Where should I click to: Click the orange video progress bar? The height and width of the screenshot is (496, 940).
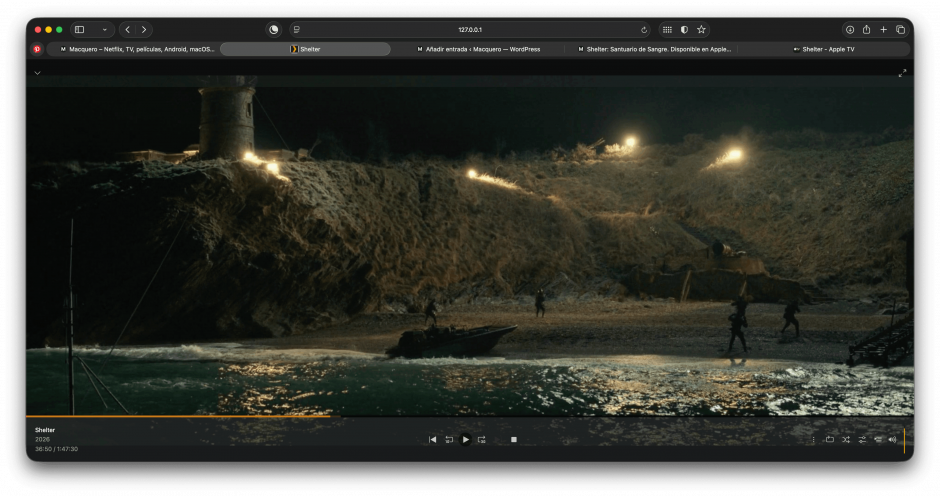(x=180, y=416)
